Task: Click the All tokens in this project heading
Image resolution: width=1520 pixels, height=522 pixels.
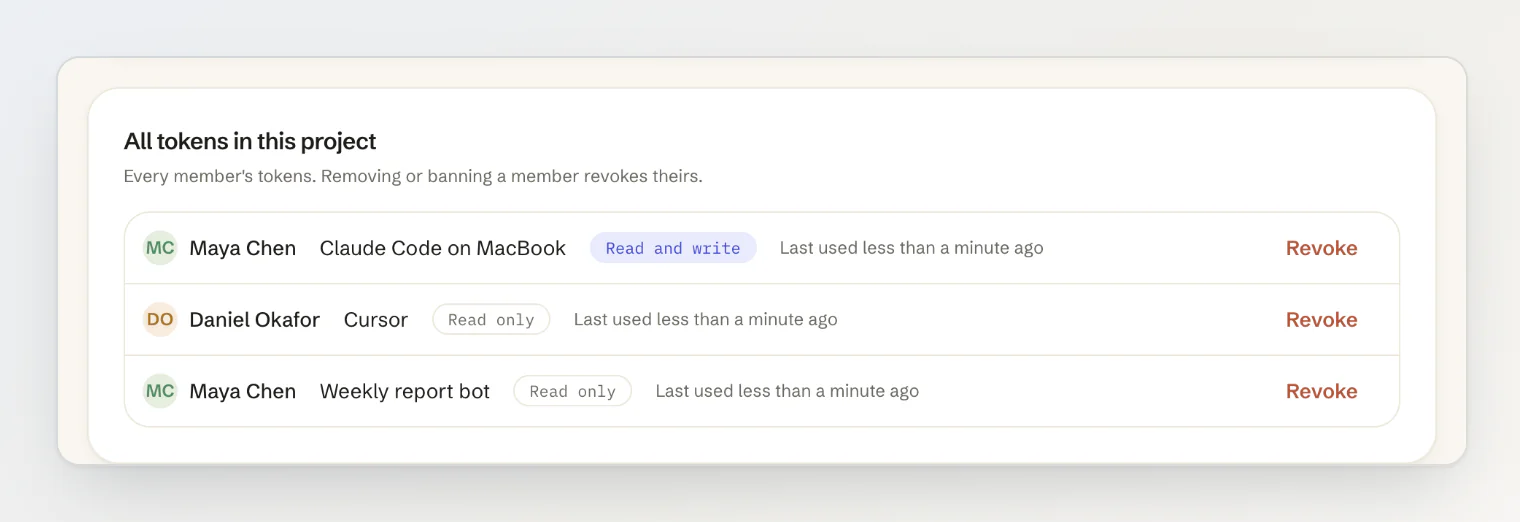Action: click(x=250, y=141)
